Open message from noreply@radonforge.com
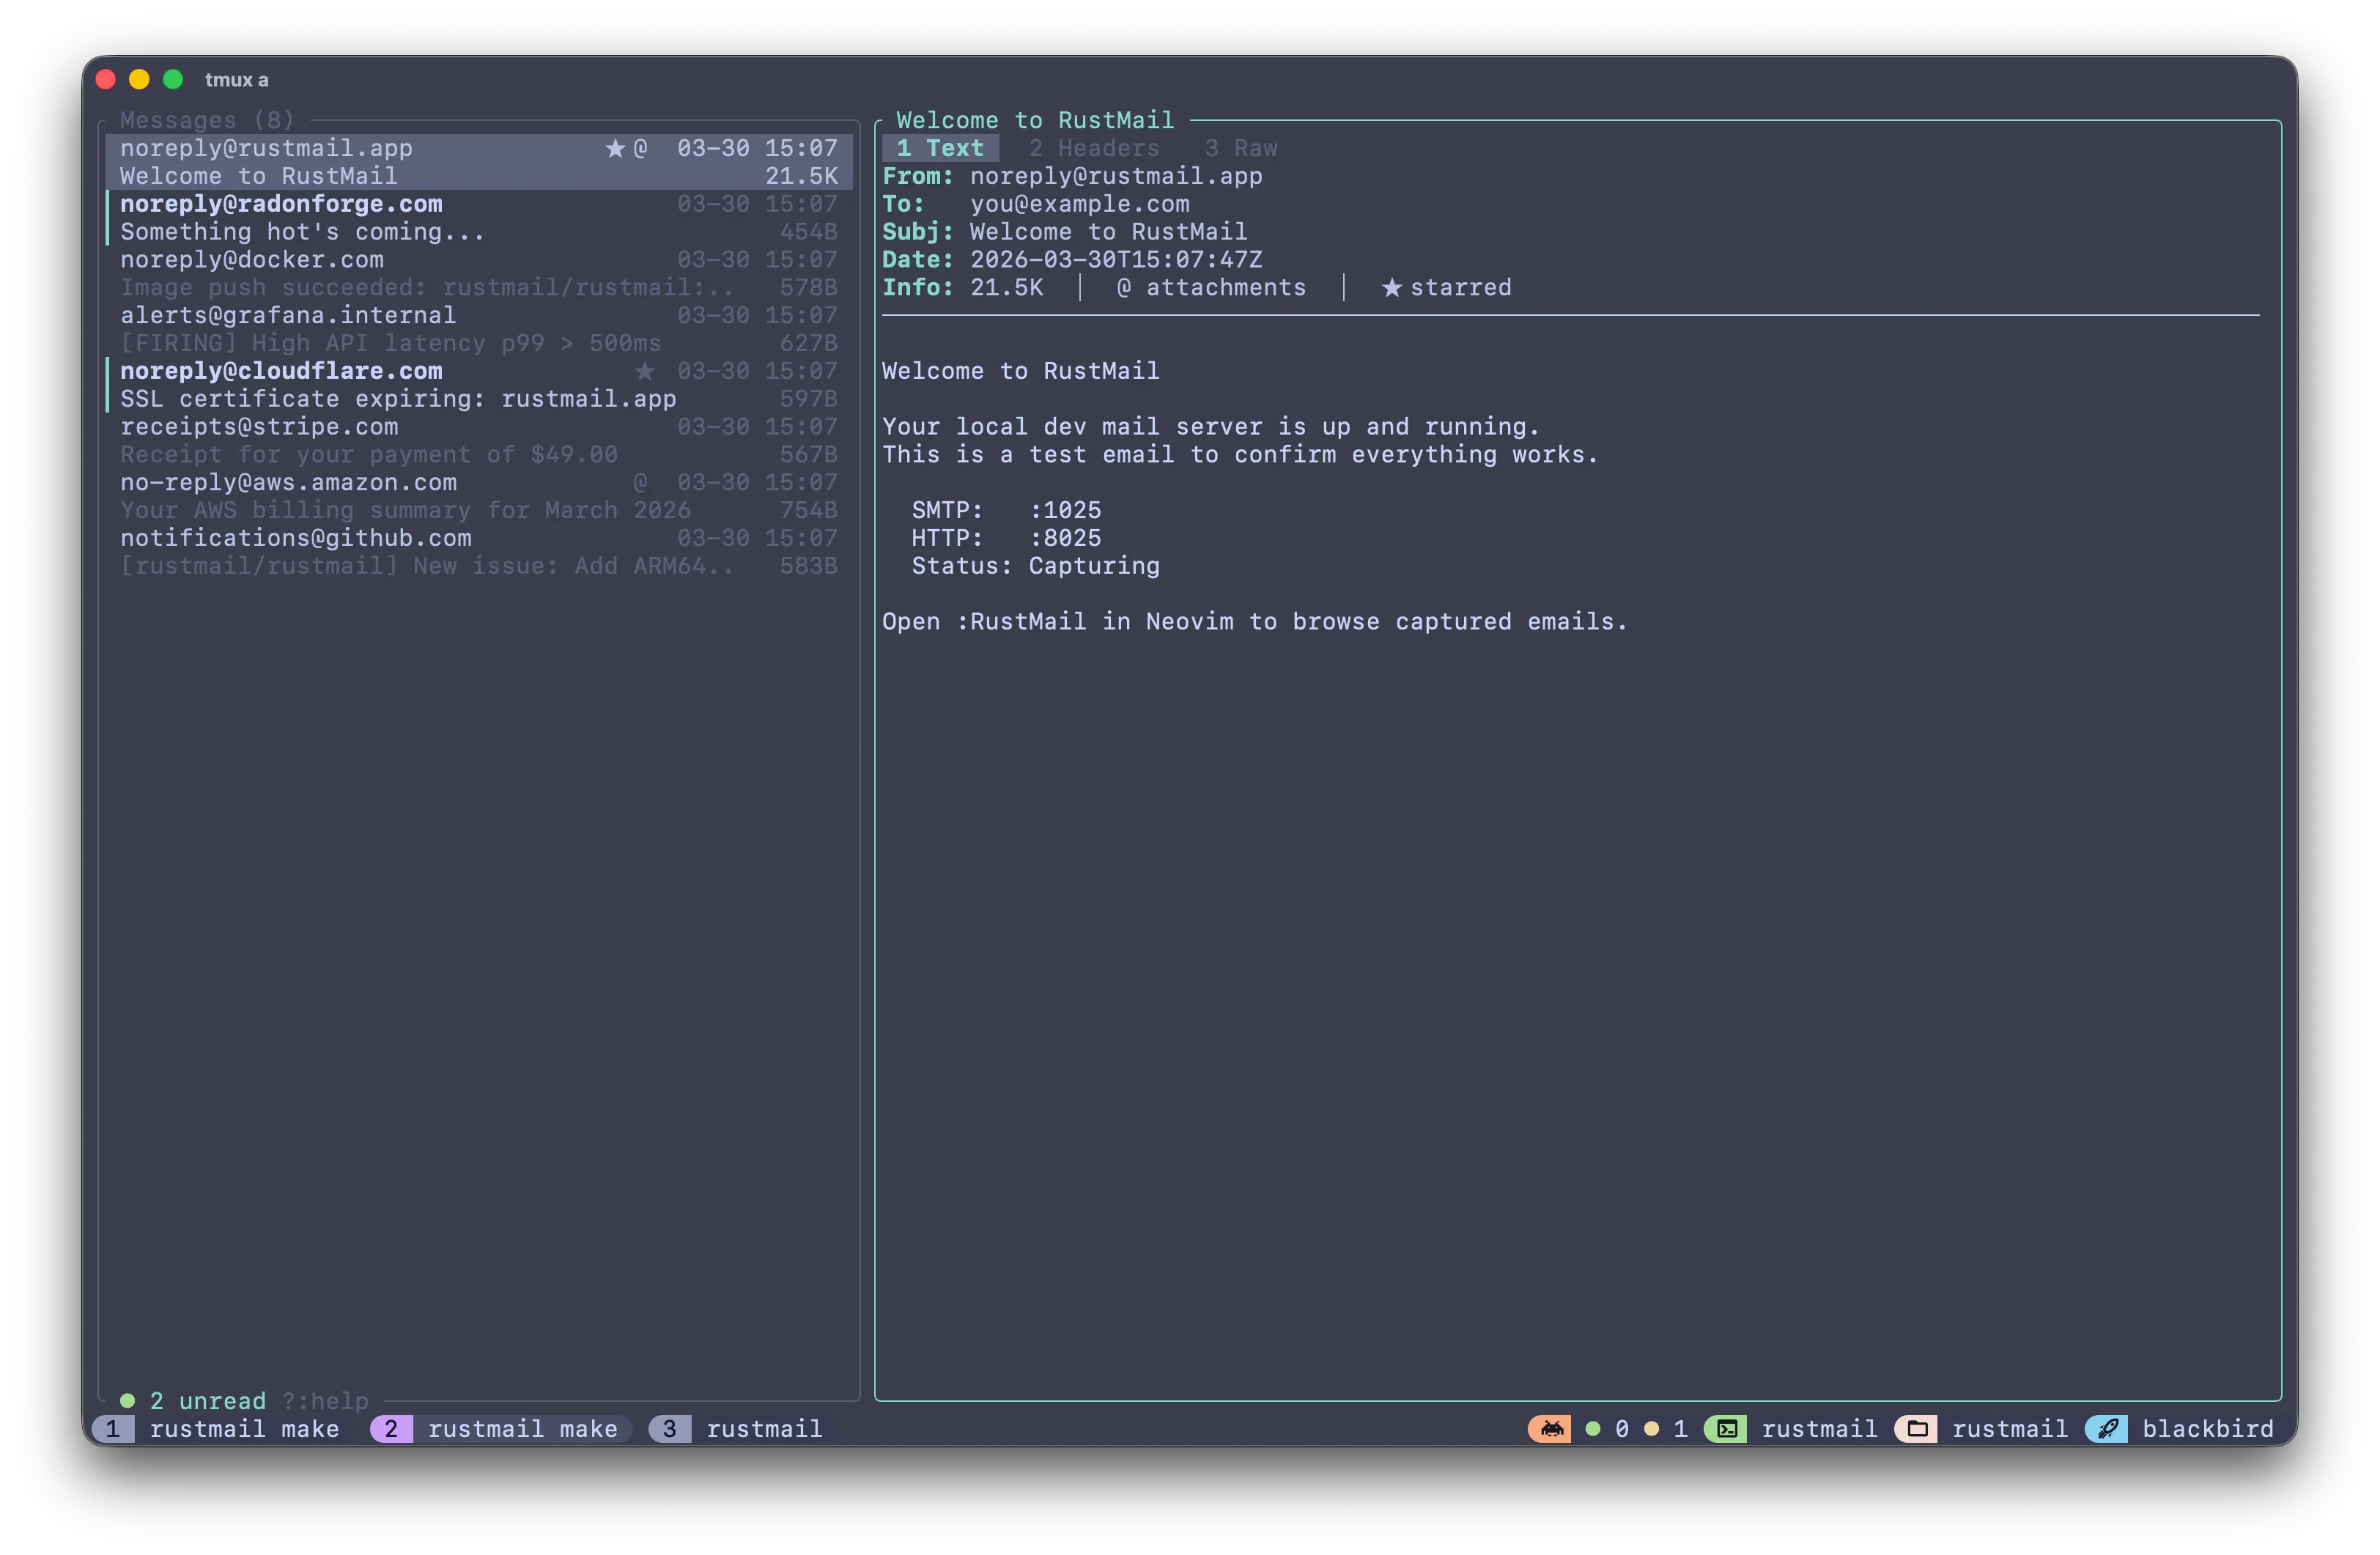This screenshot has width=2380, height=1555. click(x=478, y=218)
